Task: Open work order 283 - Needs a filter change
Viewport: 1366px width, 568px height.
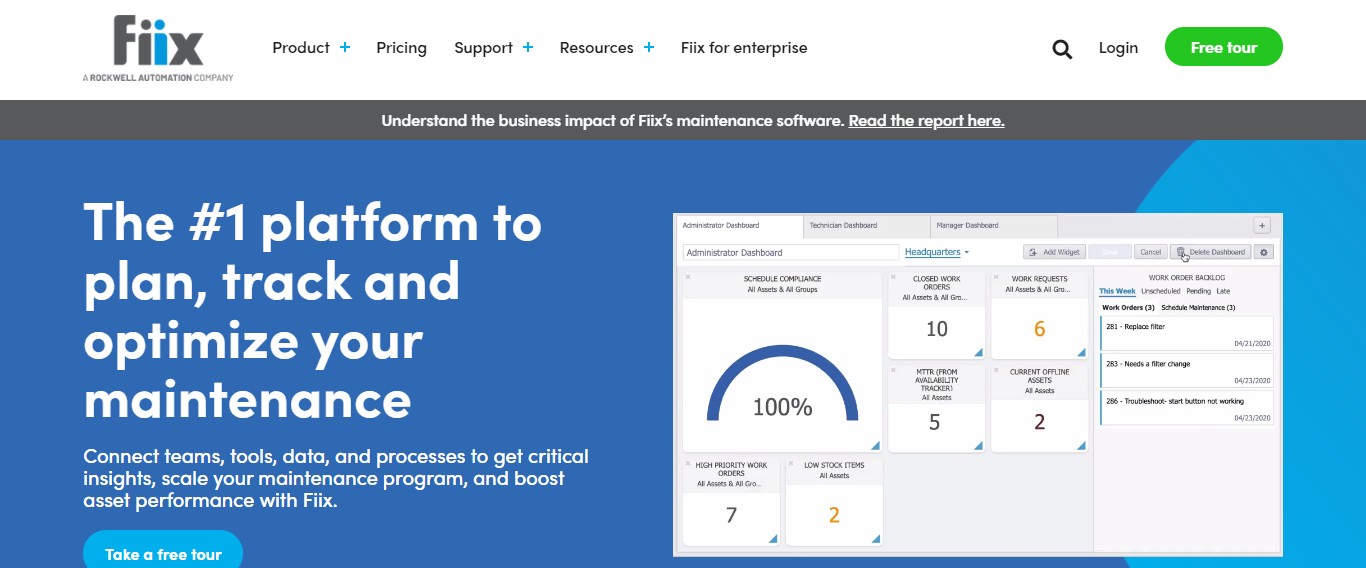Action: pyautogui.click(x=1187, y=370)
